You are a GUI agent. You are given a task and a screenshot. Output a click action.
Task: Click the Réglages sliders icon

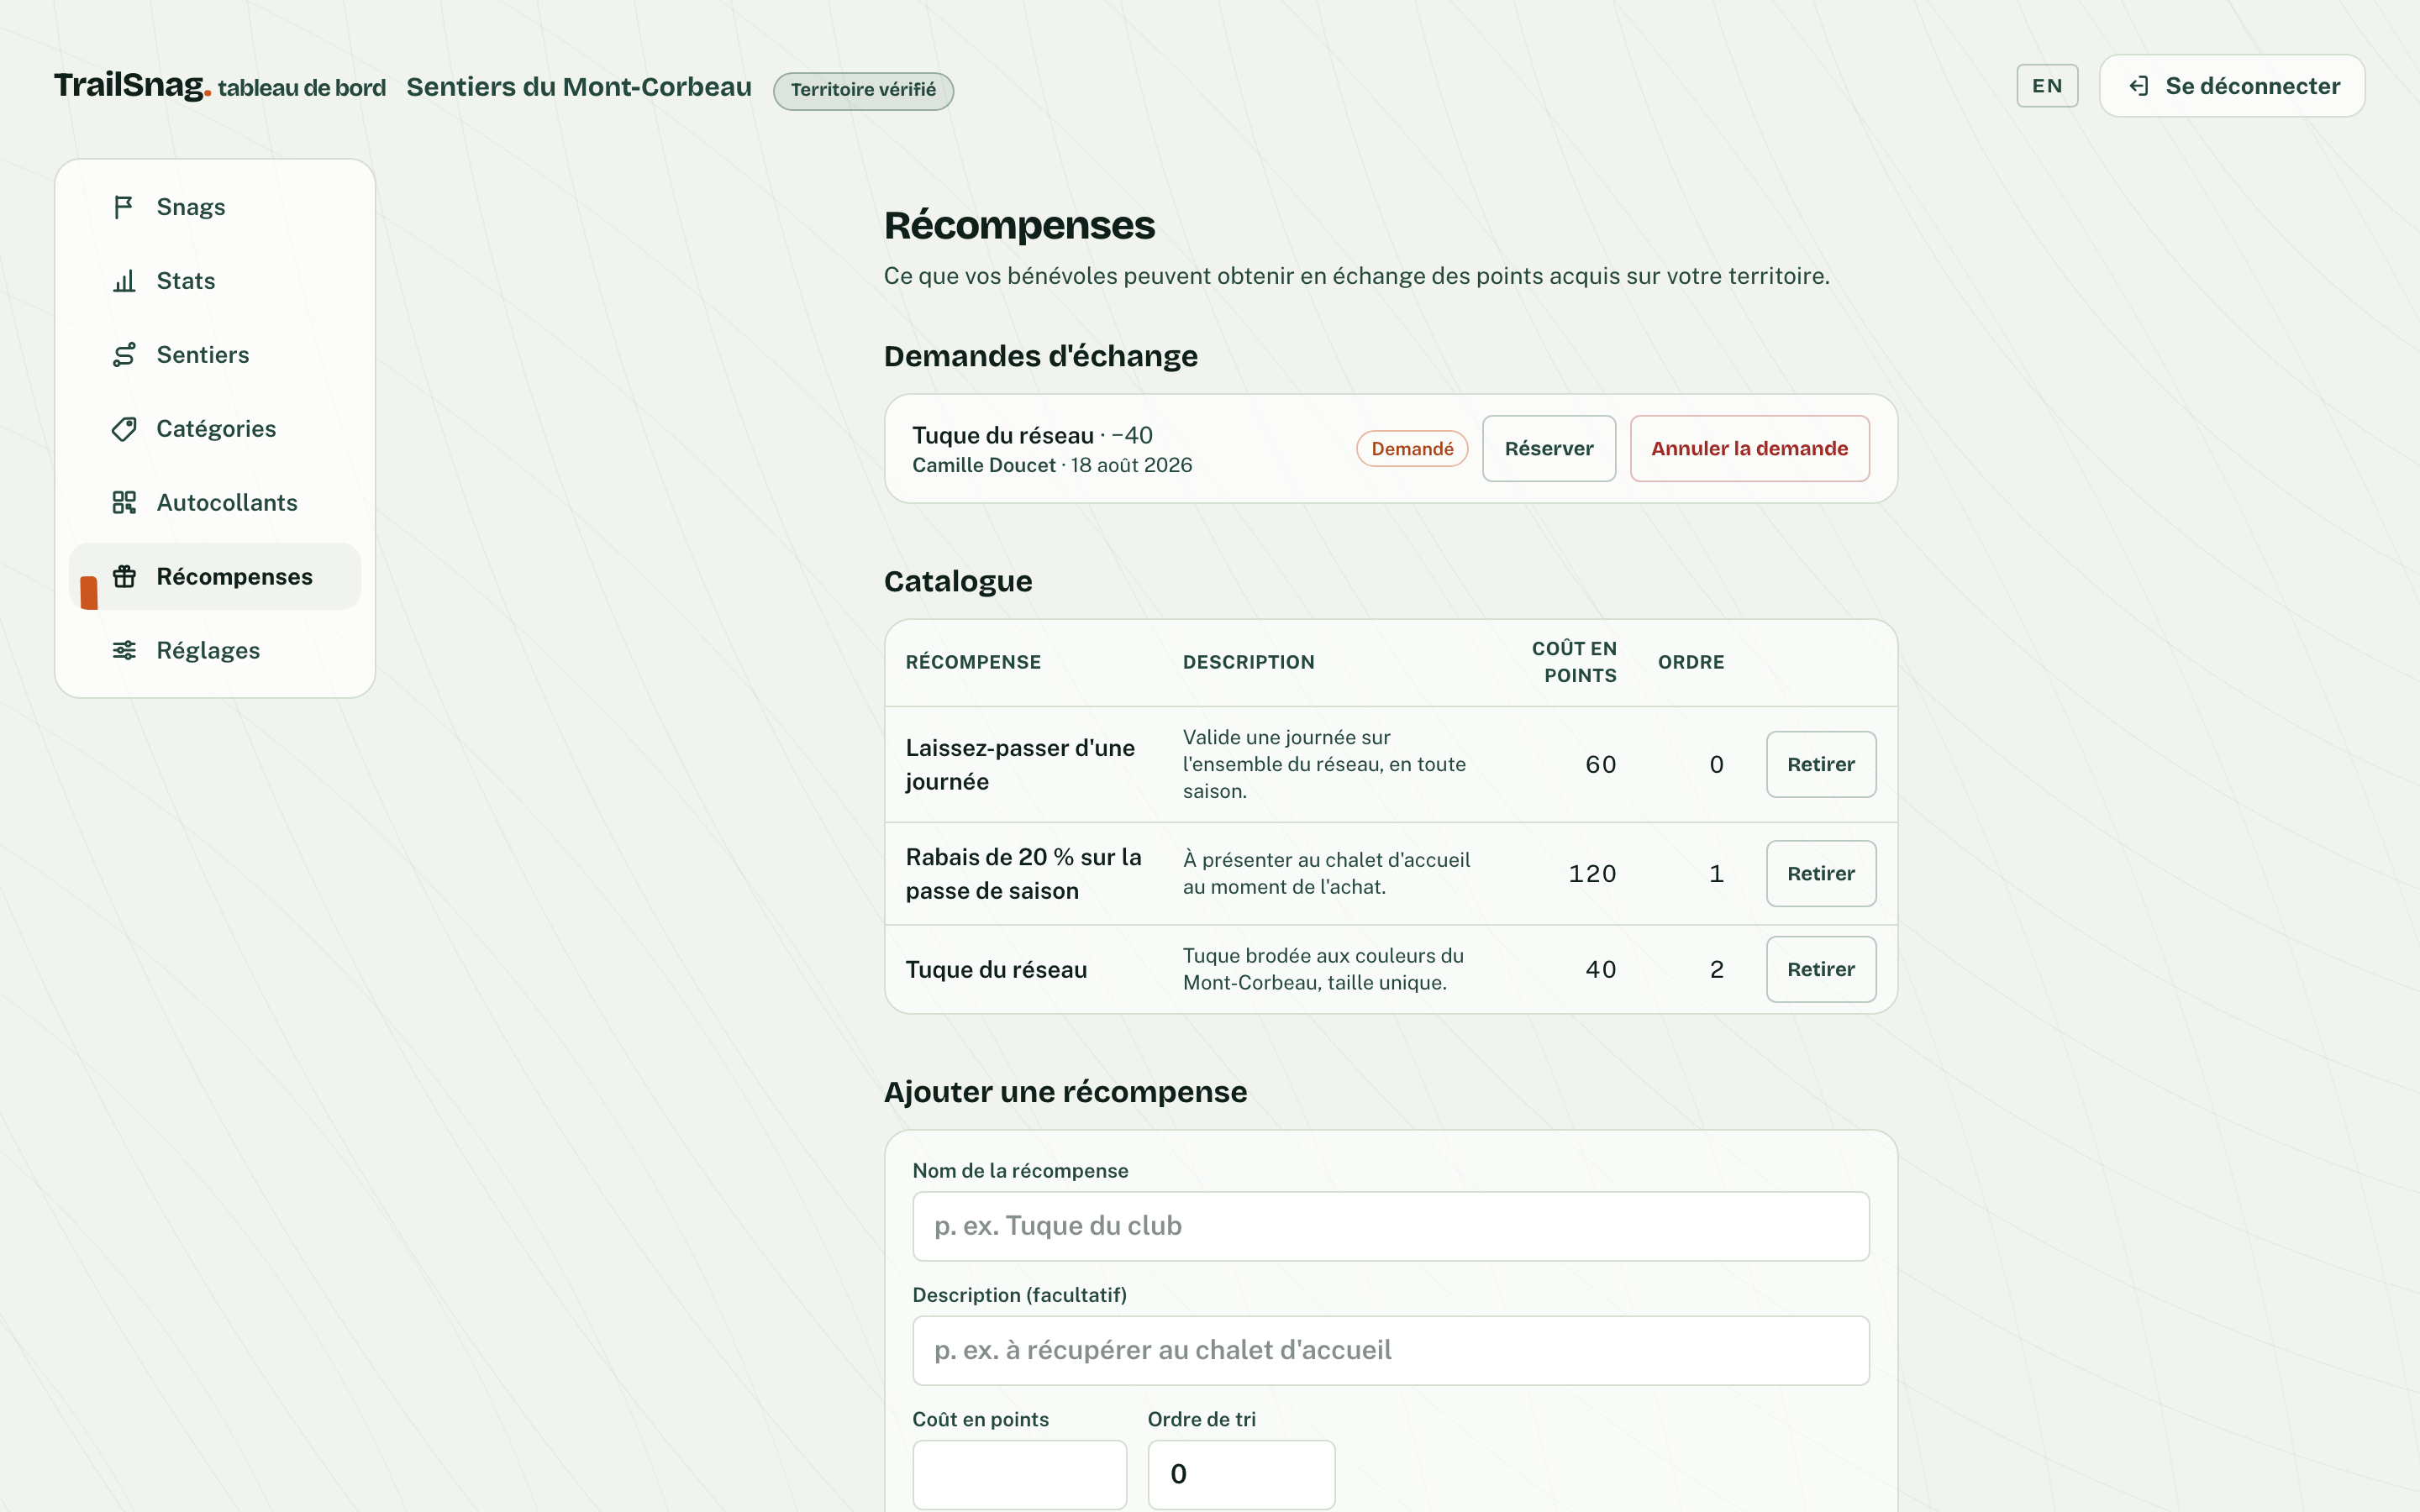(123, 650)
